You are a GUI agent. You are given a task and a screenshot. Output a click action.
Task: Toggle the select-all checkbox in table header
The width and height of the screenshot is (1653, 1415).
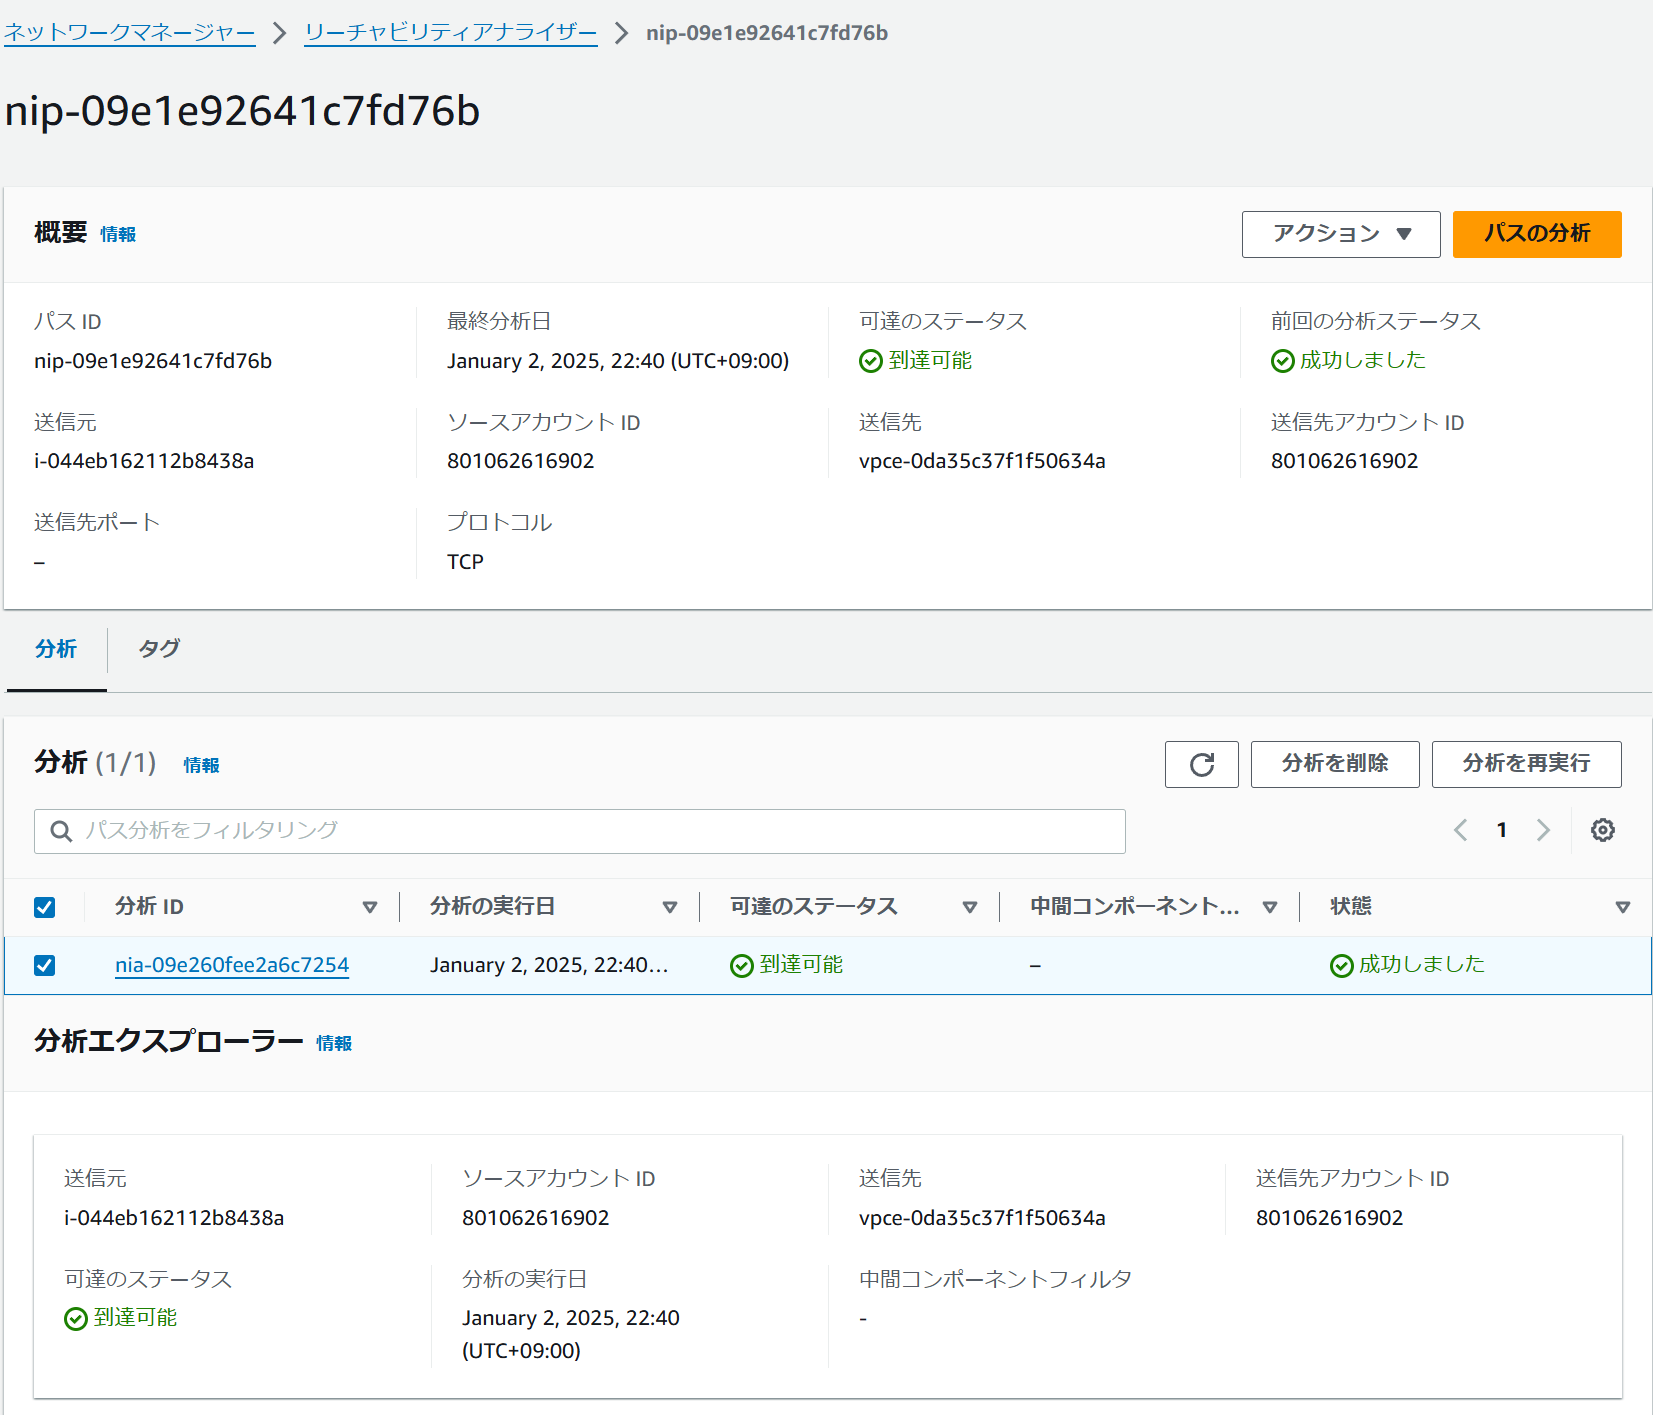(45, 907)
